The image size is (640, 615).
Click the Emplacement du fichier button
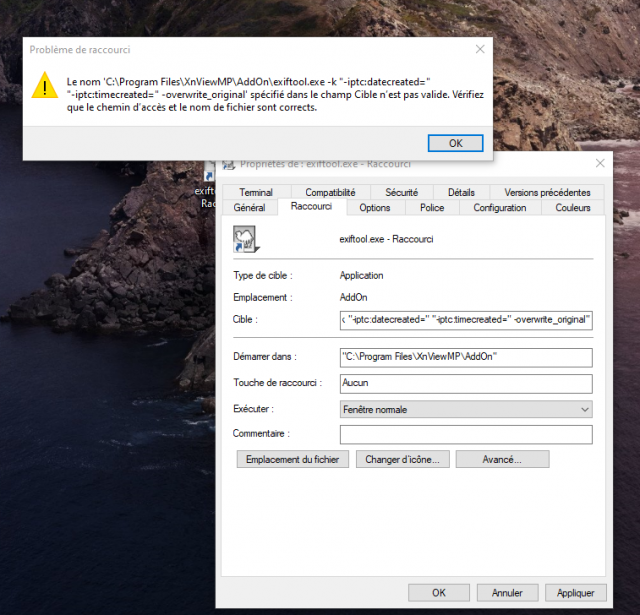point(293,460)
